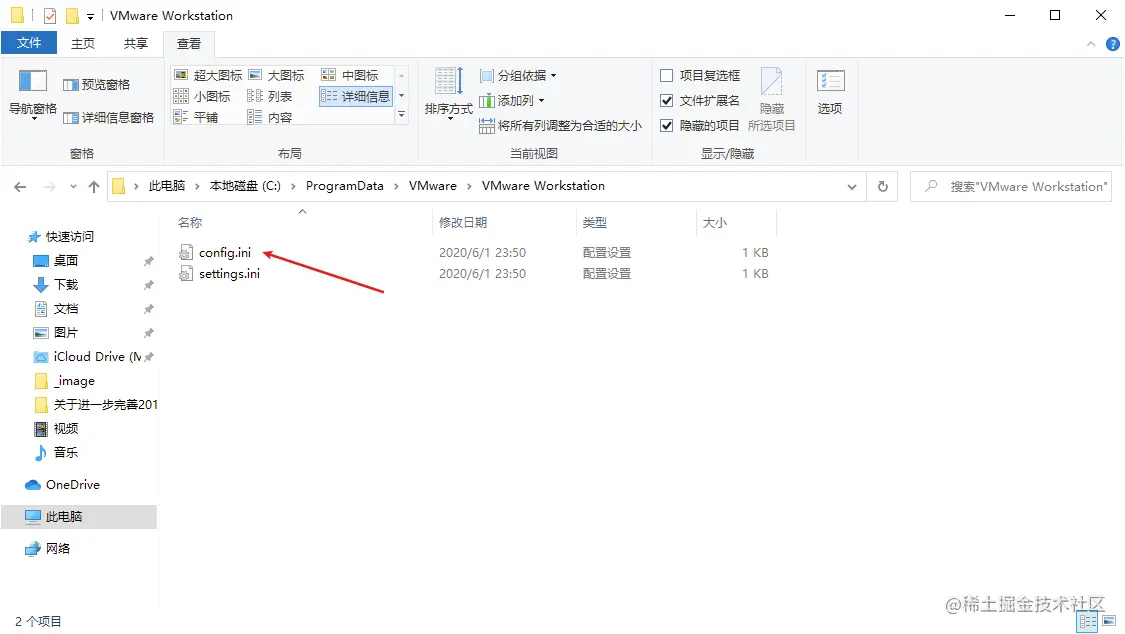Focus the search VMware Workstation box
This screenshot has width=1125, height=634.
tap(1011, 186)
